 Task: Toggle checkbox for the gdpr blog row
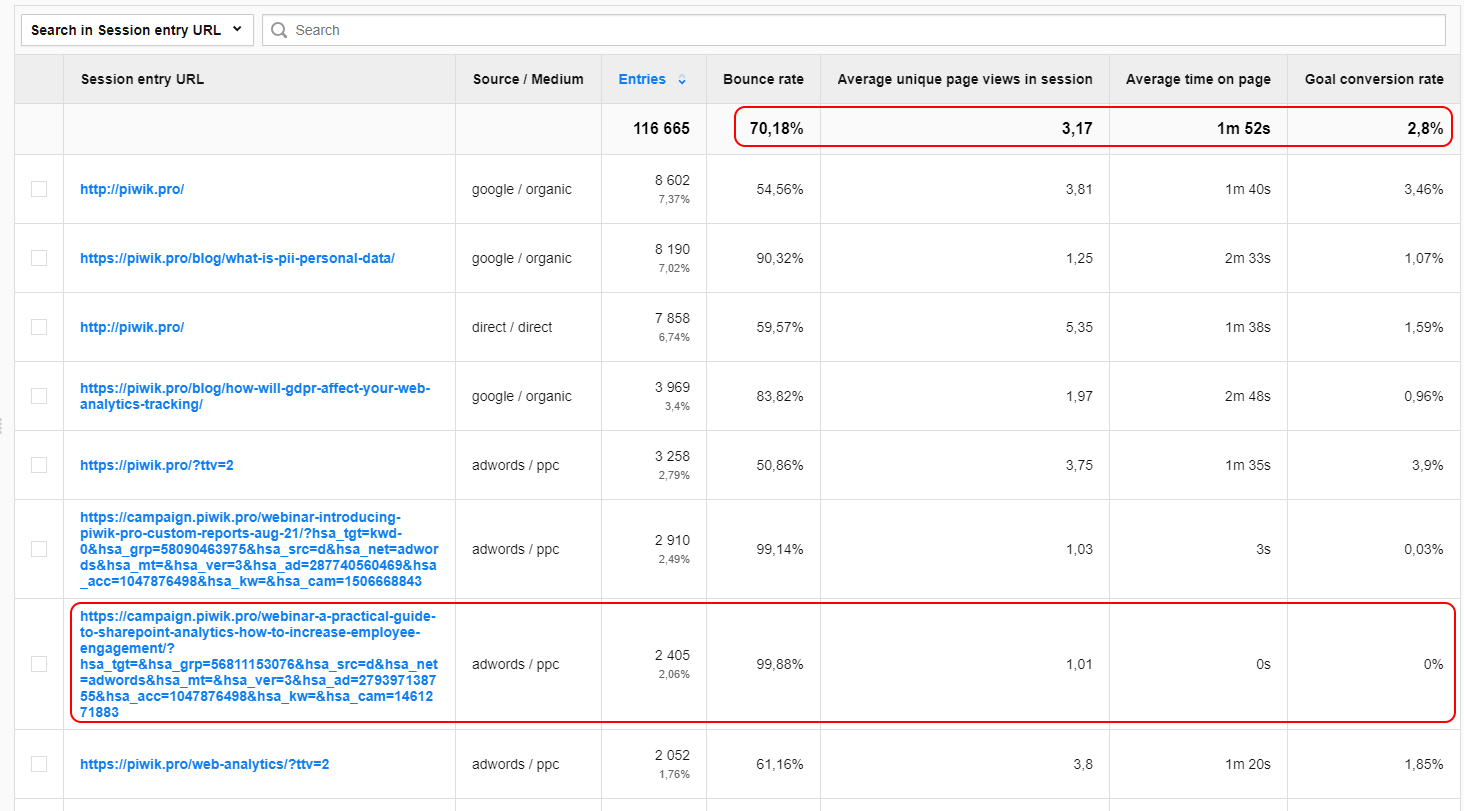point(39,396)
